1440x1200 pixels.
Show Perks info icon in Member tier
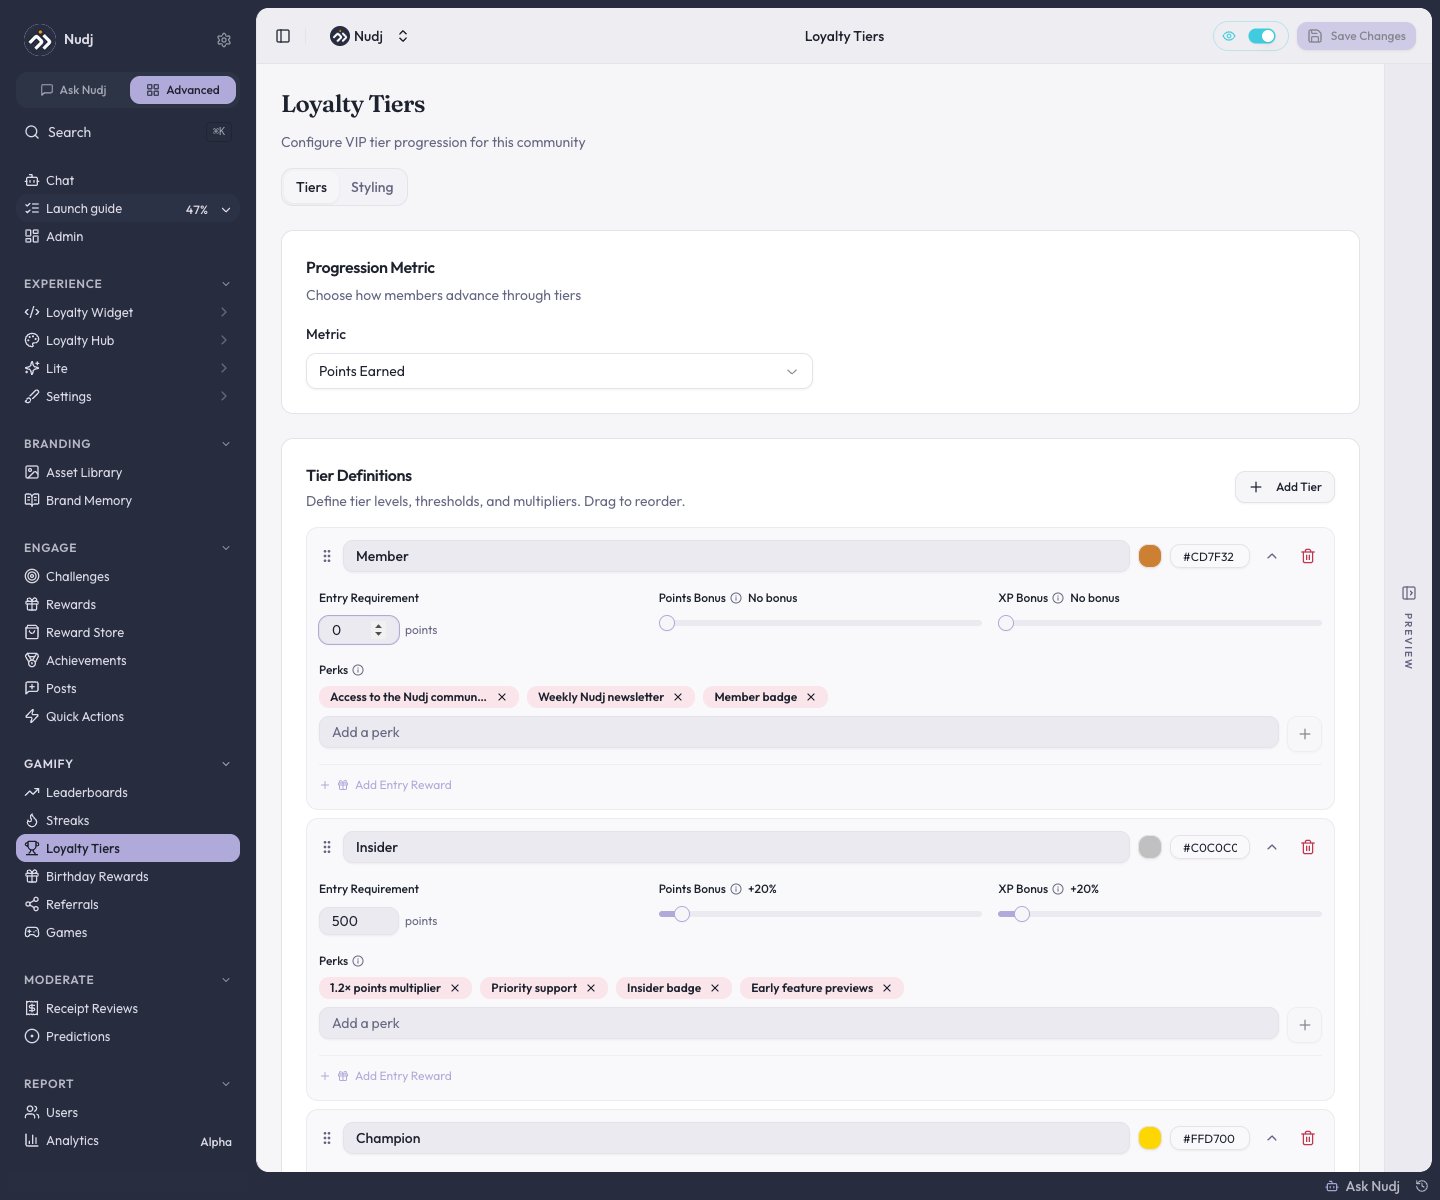pyautogui.click(x=358, y=670)
